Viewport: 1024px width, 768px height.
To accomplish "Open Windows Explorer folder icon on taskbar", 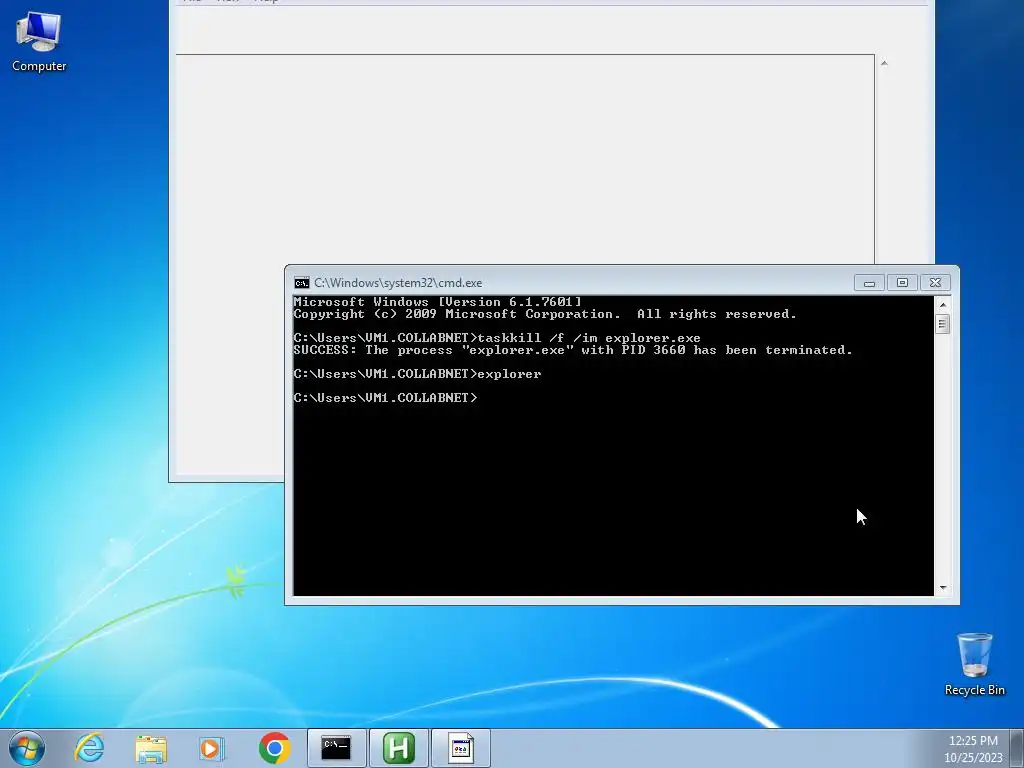I will pyautogui.click(x=151, y=748).
